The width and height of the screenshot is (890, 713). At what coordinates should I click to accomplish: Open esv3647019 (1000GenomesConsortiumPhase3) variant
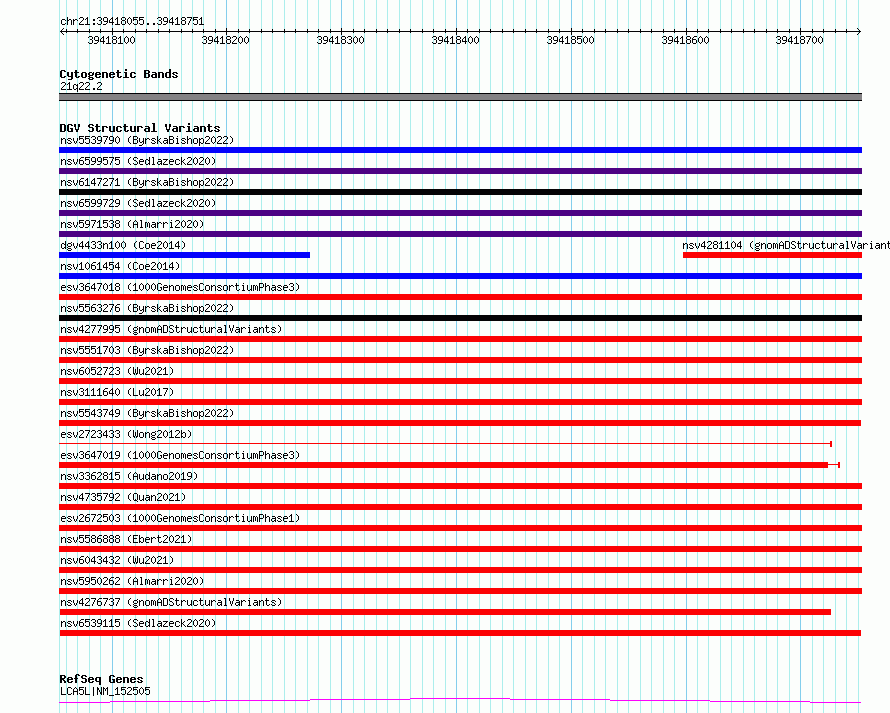(180, 455)
